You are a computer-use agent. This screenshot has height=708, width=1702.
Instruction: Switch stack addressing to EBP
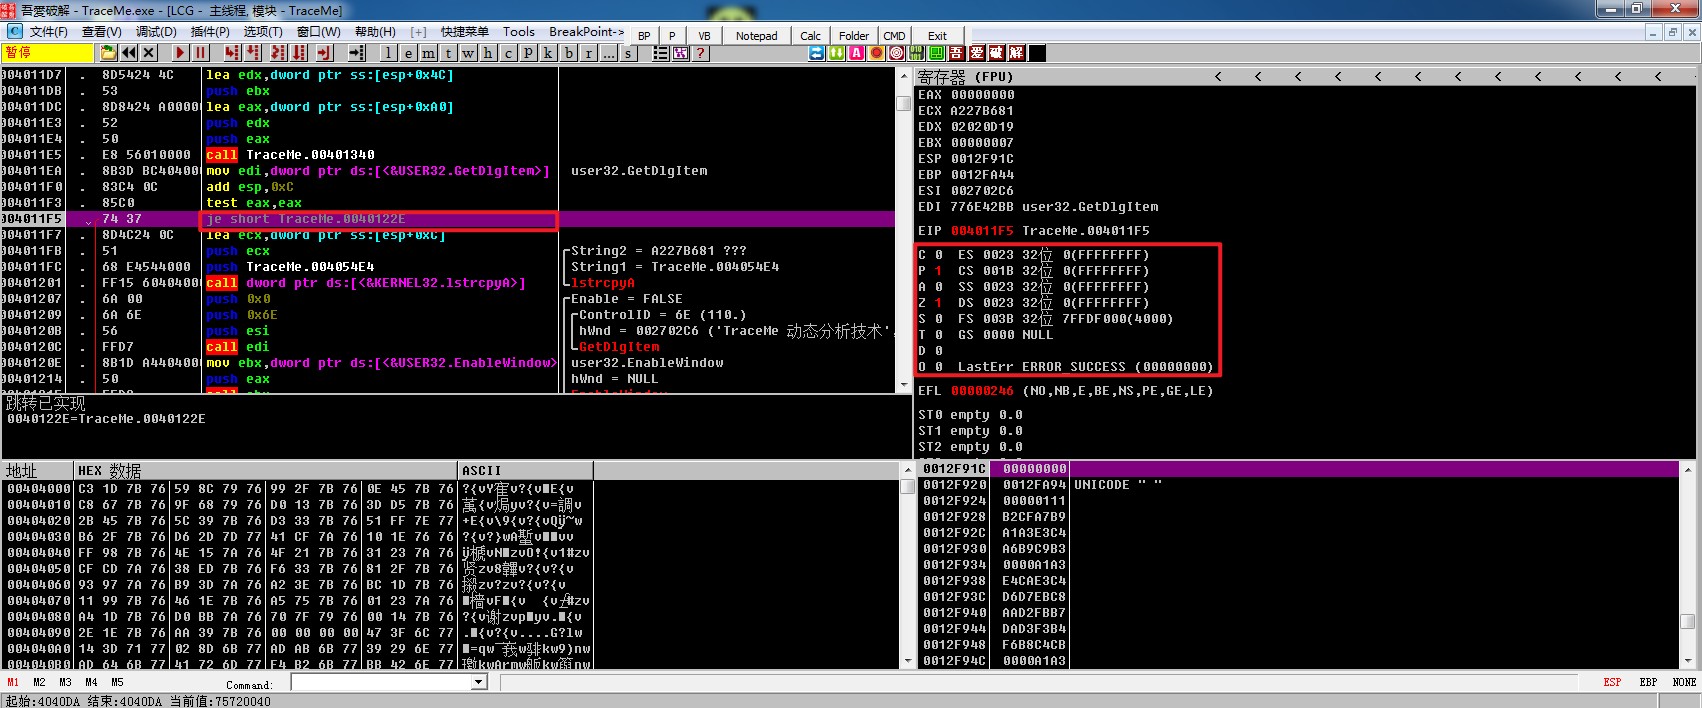[1648, 682]
